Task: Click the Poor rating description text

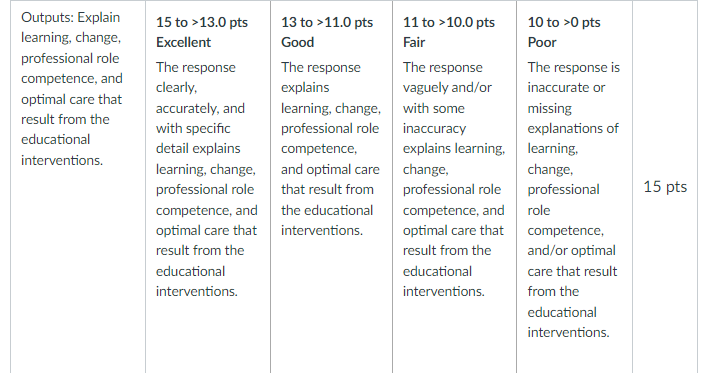Action: [574, 200]
